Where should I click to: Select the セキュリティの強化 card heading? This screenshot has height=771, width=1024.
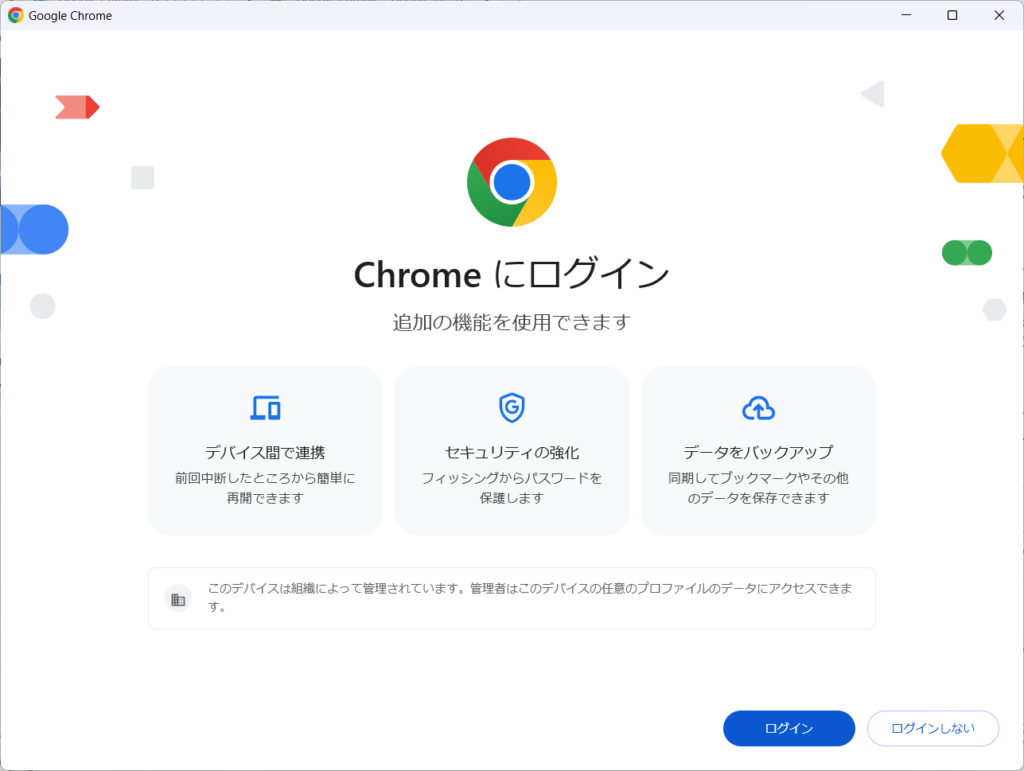pyautogui.click(x=512, y=452)
